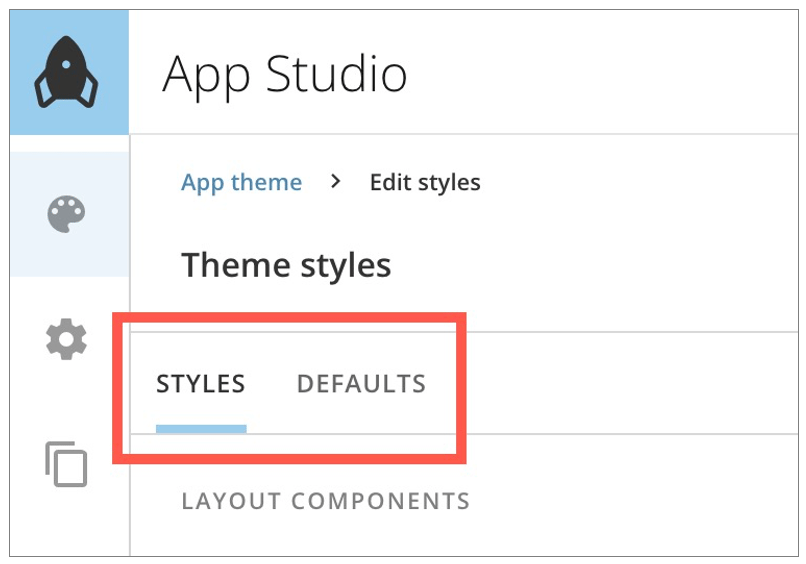Click the blue tile behind the rocket logo
This screenshot has width=806, height=564.
point(69,72)
